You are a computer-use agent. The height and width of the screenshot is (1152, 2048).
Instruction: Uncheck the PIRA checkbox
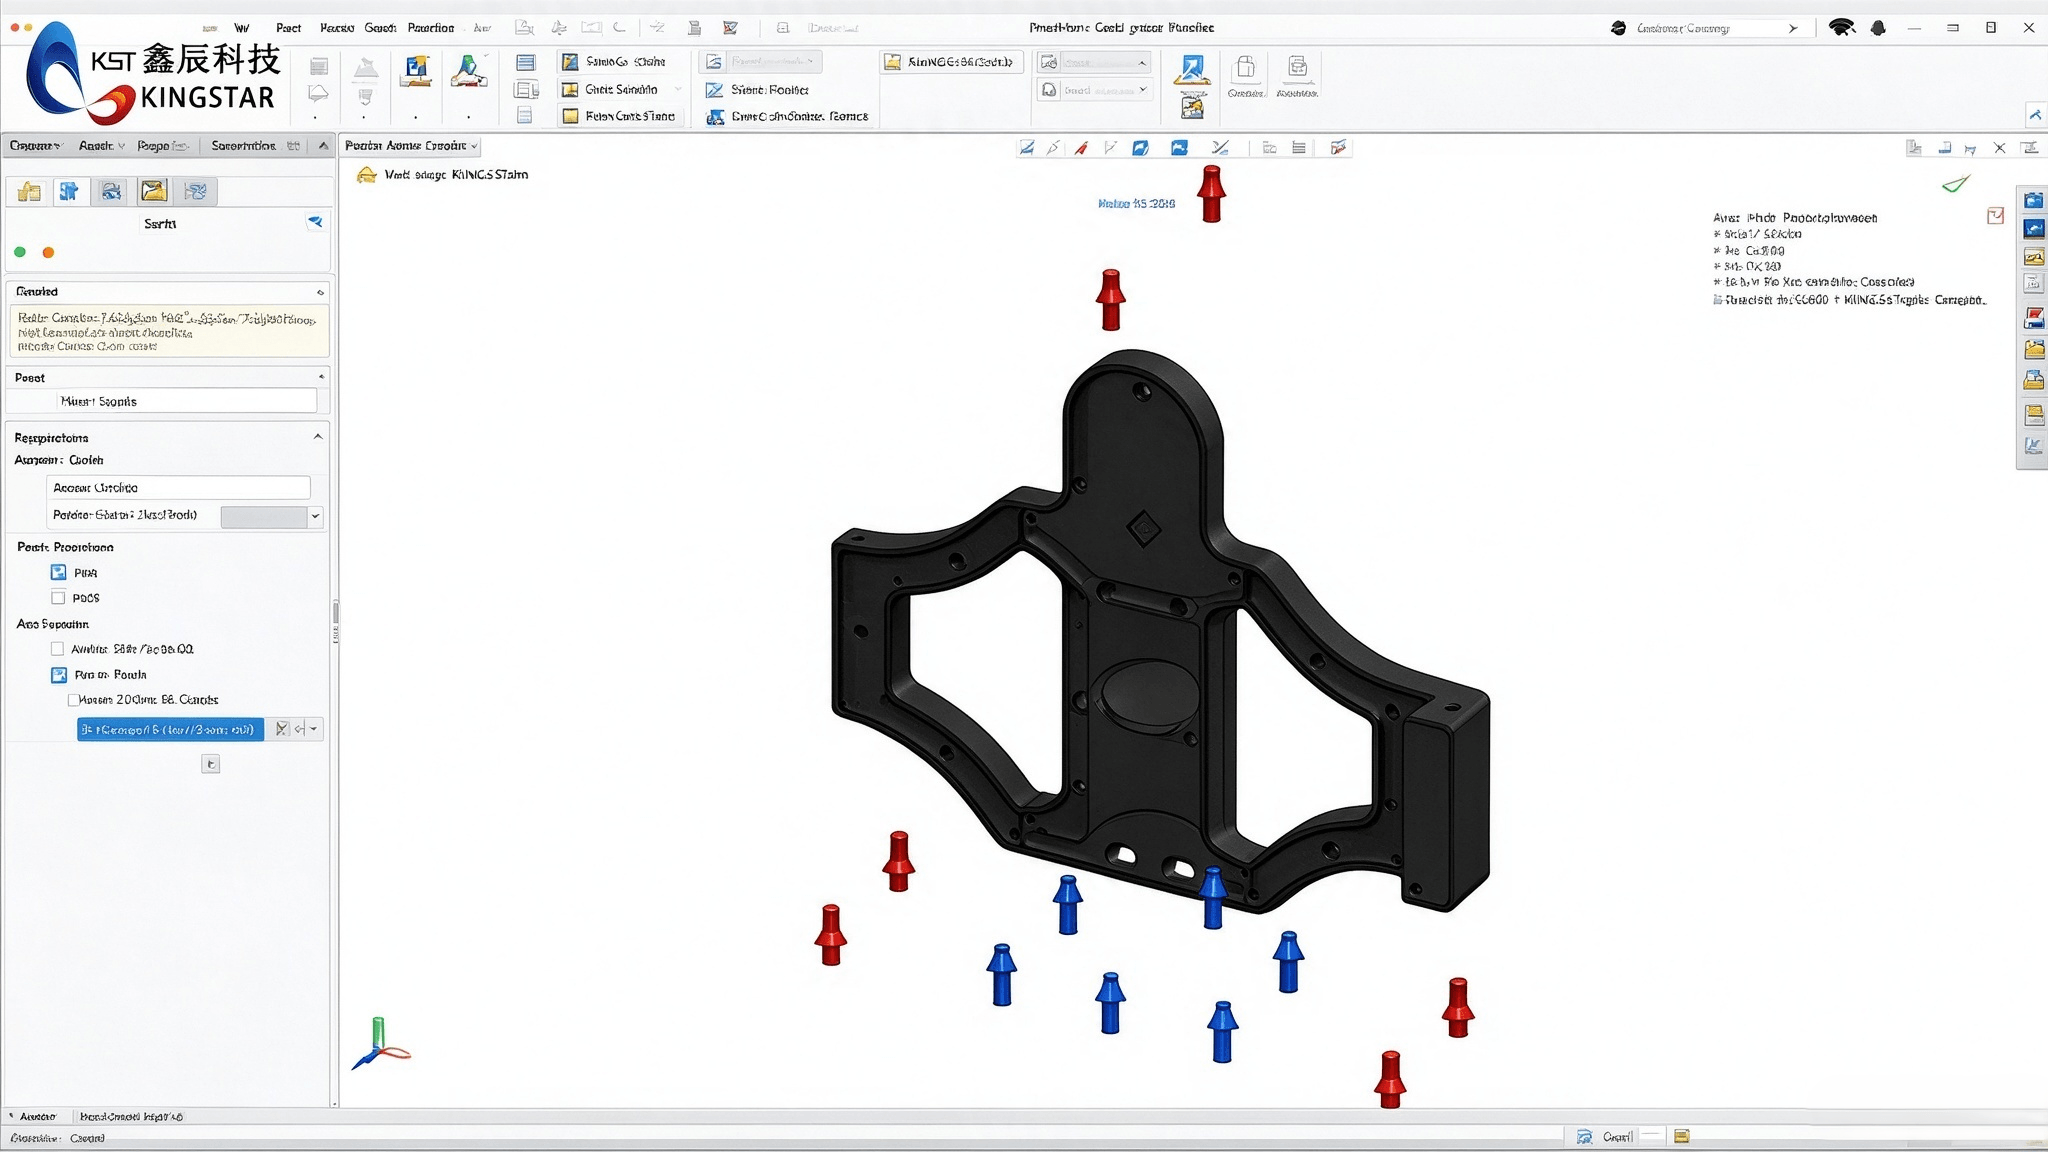tap(58, 573)
